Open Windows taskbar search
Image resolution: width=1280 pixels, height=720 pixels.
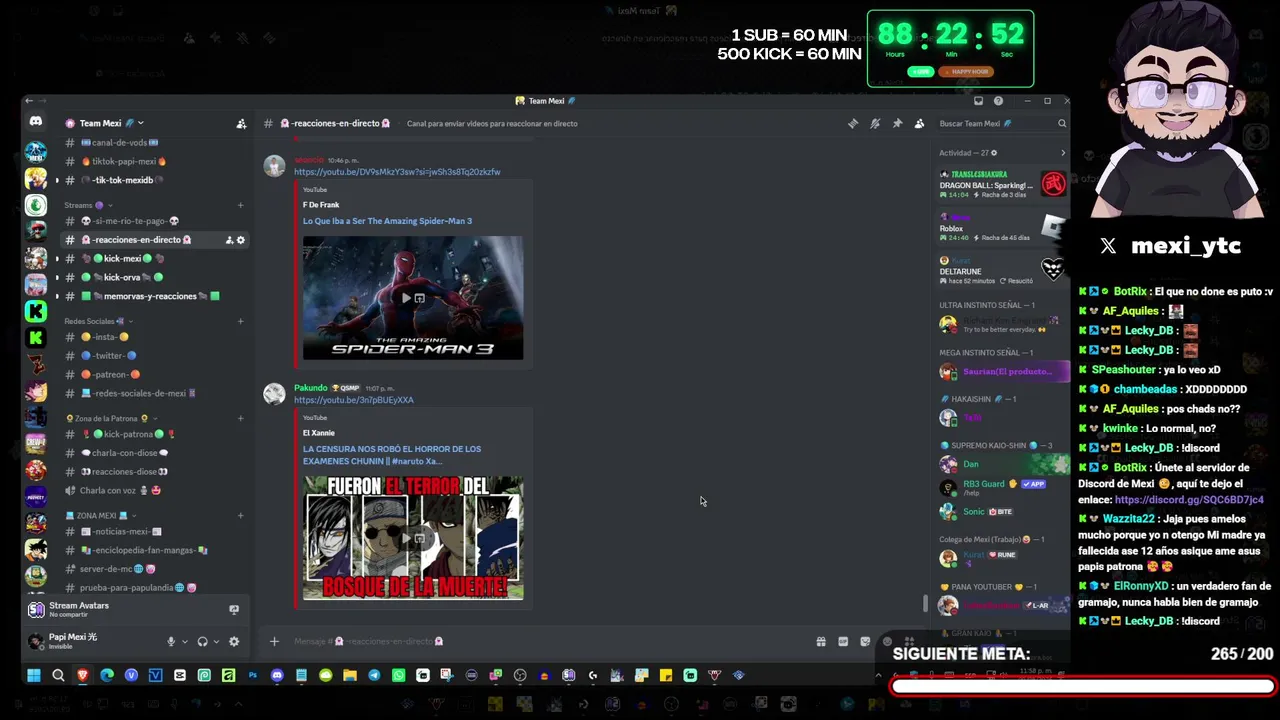(58, 676)
